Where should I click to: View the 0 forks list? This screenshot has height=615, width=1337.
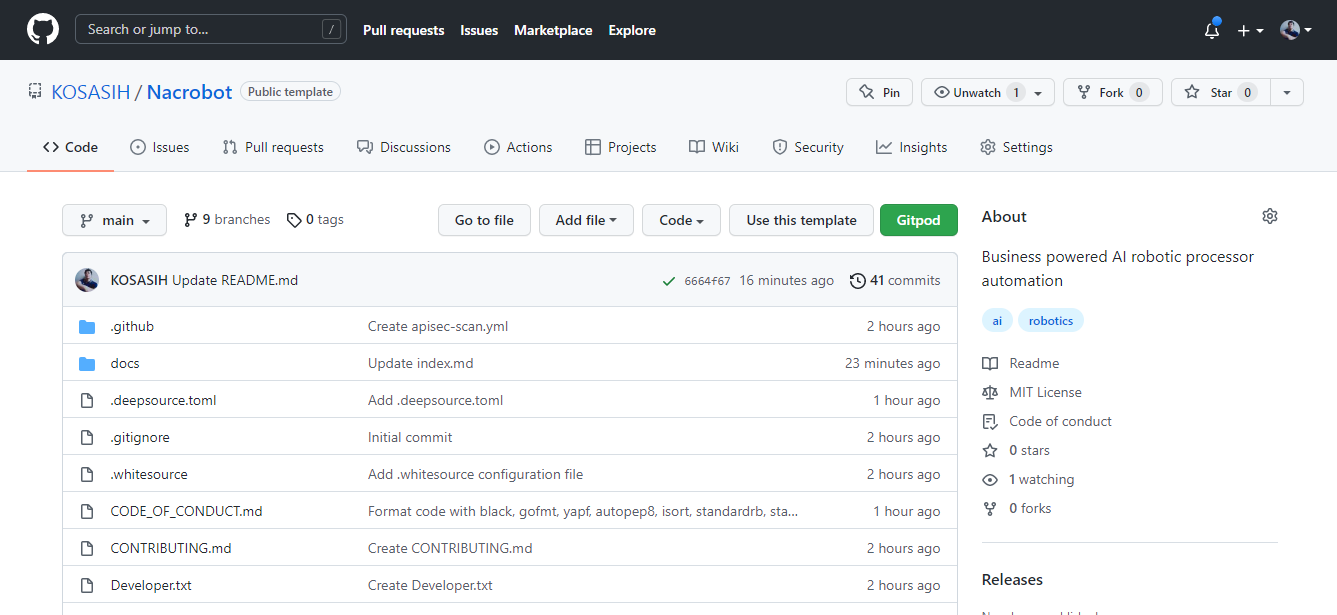tap(1017, 508)
